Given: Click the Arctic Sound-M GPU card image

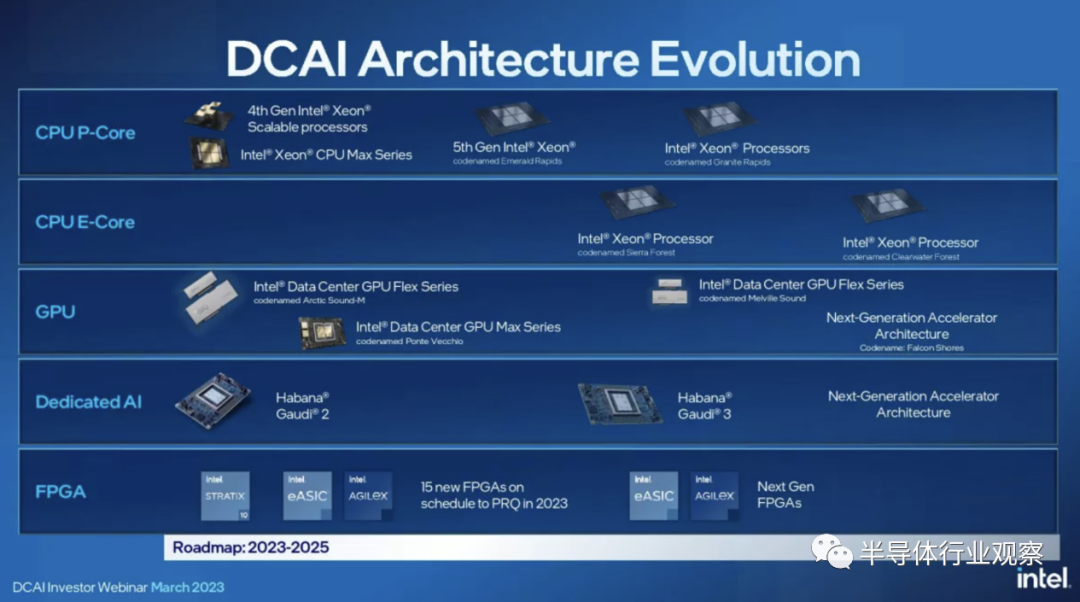Looking at the screenshot, I should [211, 297].
